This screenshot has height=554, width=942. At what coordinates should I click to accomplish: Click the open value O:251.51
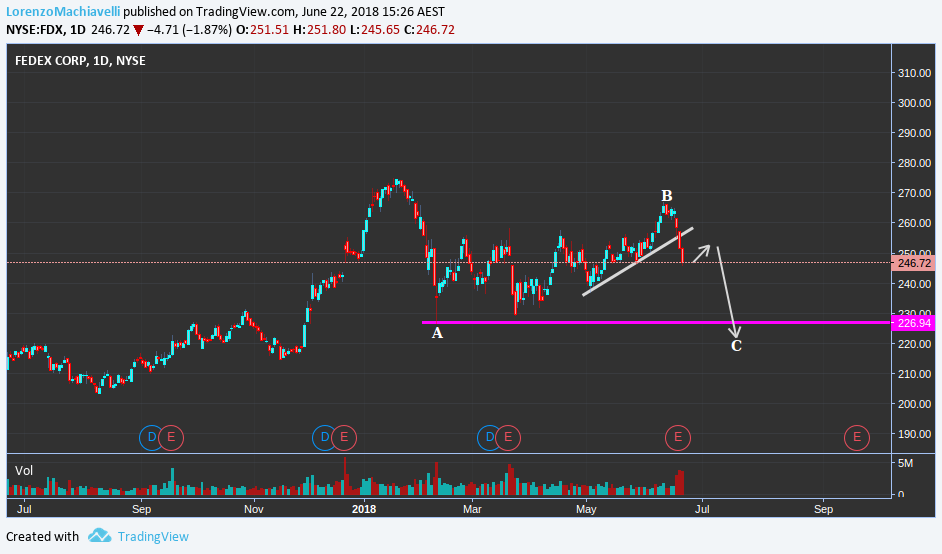pos(262,29)
